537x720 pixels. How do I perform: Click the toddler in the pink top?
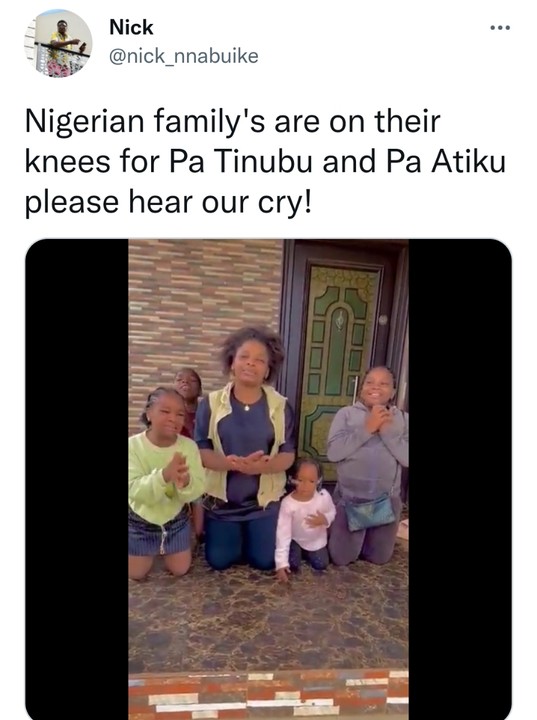[305, 518]
